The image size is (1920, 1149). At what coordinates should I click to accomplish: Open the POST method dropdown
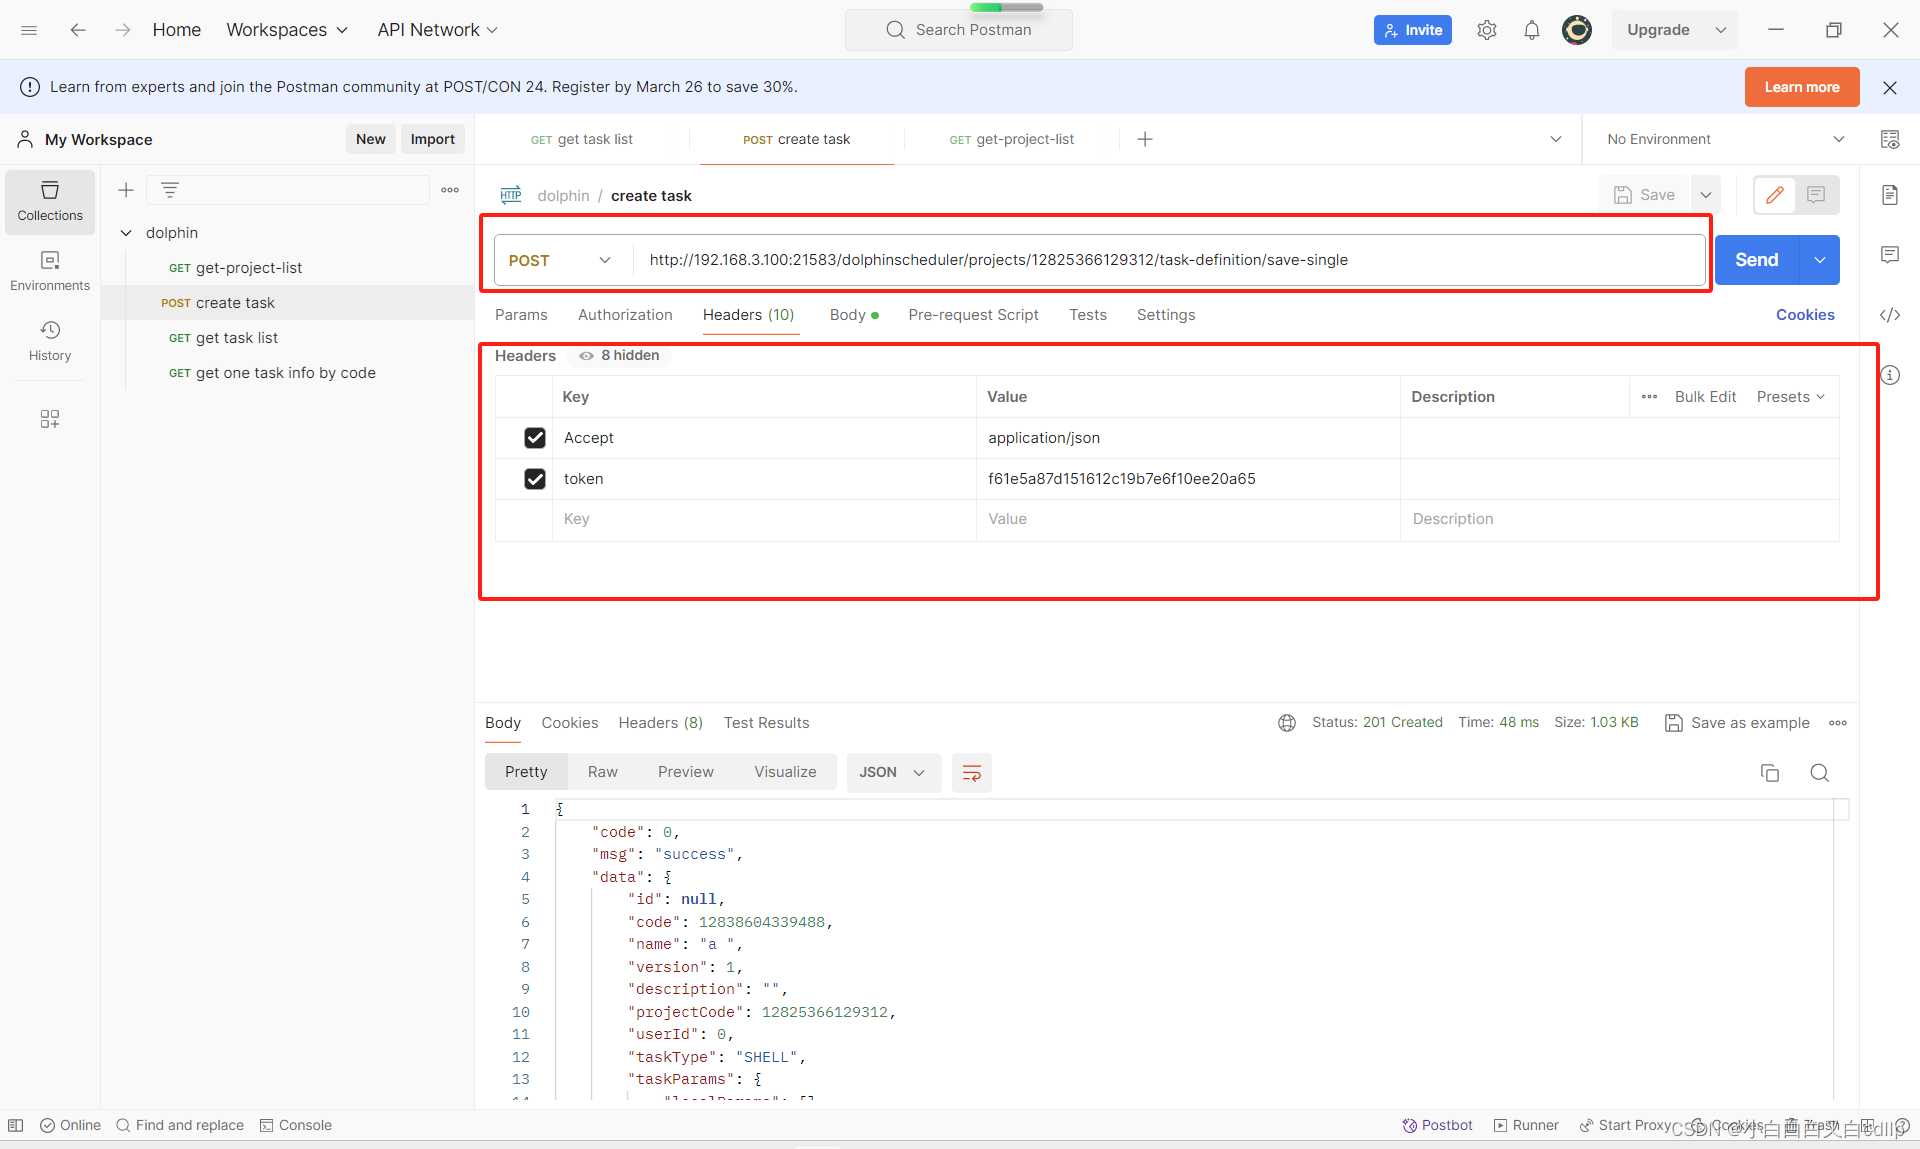(560, 260)
